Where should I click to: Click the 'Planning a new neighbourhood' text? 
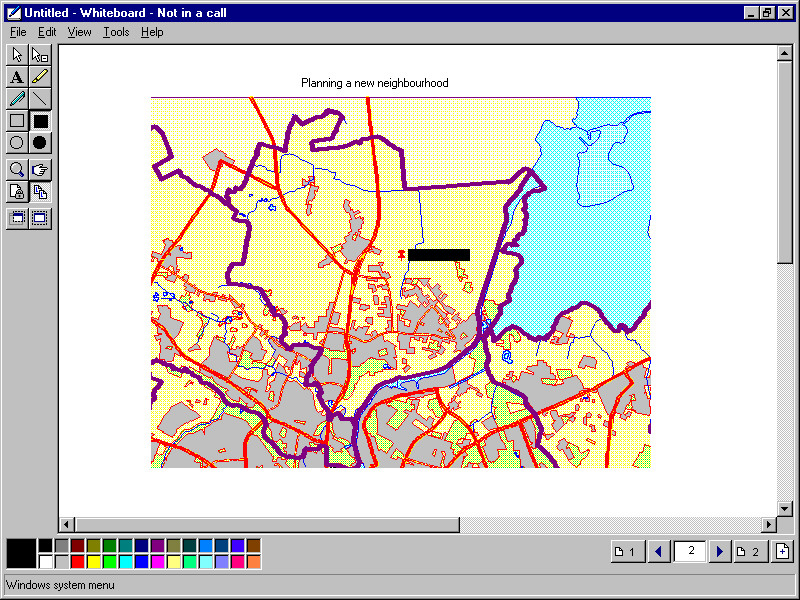[374, 83]
